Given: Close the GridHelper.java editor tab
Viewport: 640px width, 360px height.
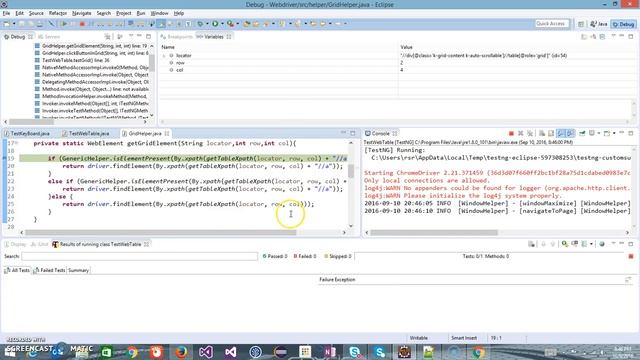Looking at the screenshot, I should point(167,133).
